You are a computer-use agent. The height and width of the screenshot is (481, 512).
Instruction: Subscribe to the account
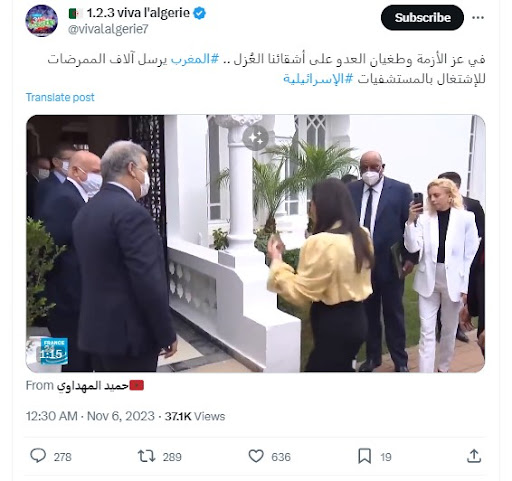(422, 18)
